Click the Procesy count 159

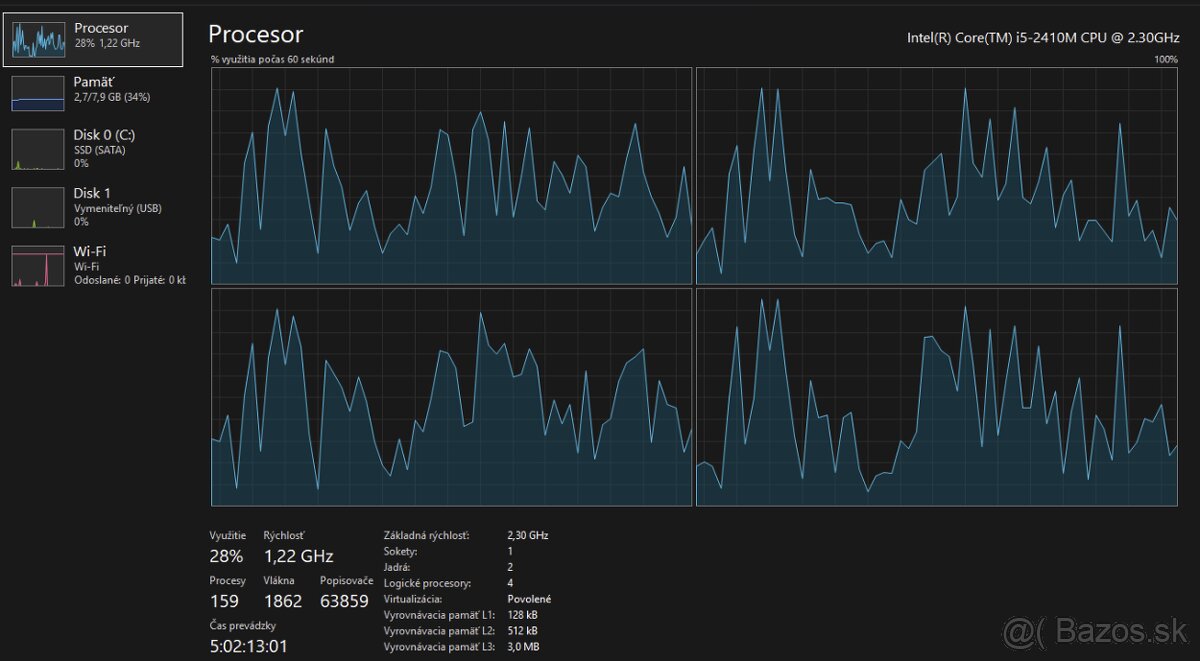pyautogui.click(x=224, y=601)
